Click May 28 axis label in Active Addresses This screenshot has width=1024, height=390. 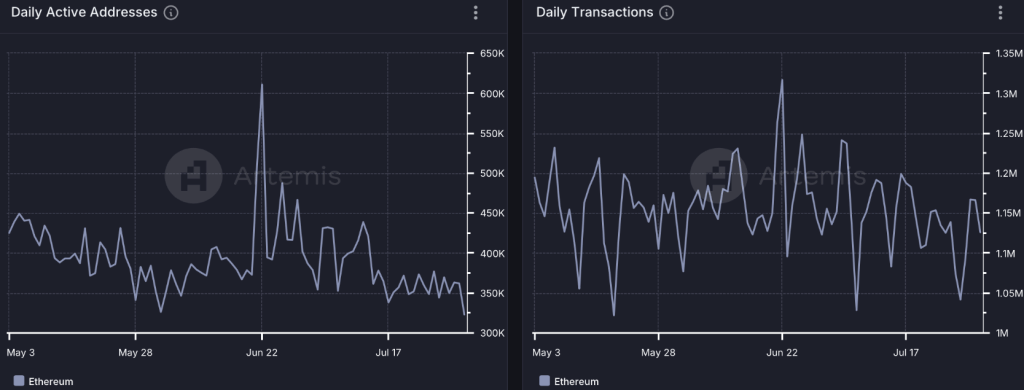[x=135, y=353]
